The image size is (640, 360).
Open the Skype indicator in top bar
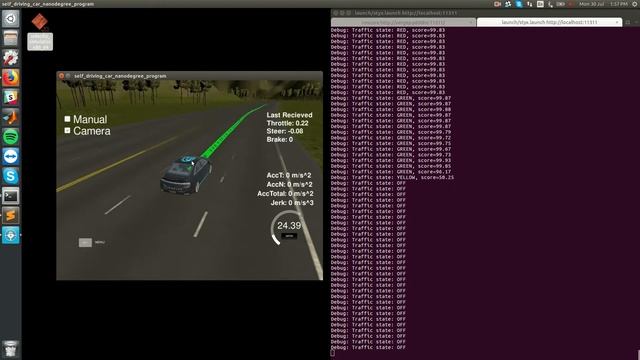point(519,4)
